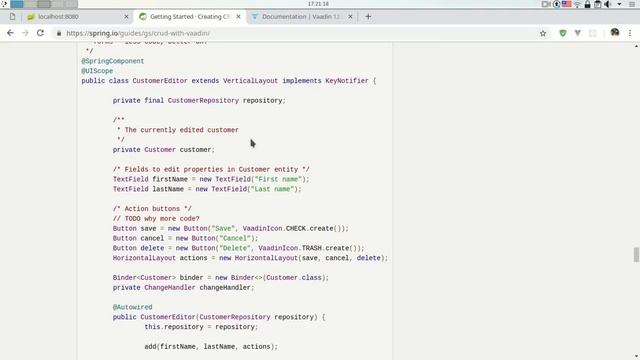This screenshot has height=360, width=640.
Task: Open the Wi-Fi network tray icon
Action: point(577,4)
